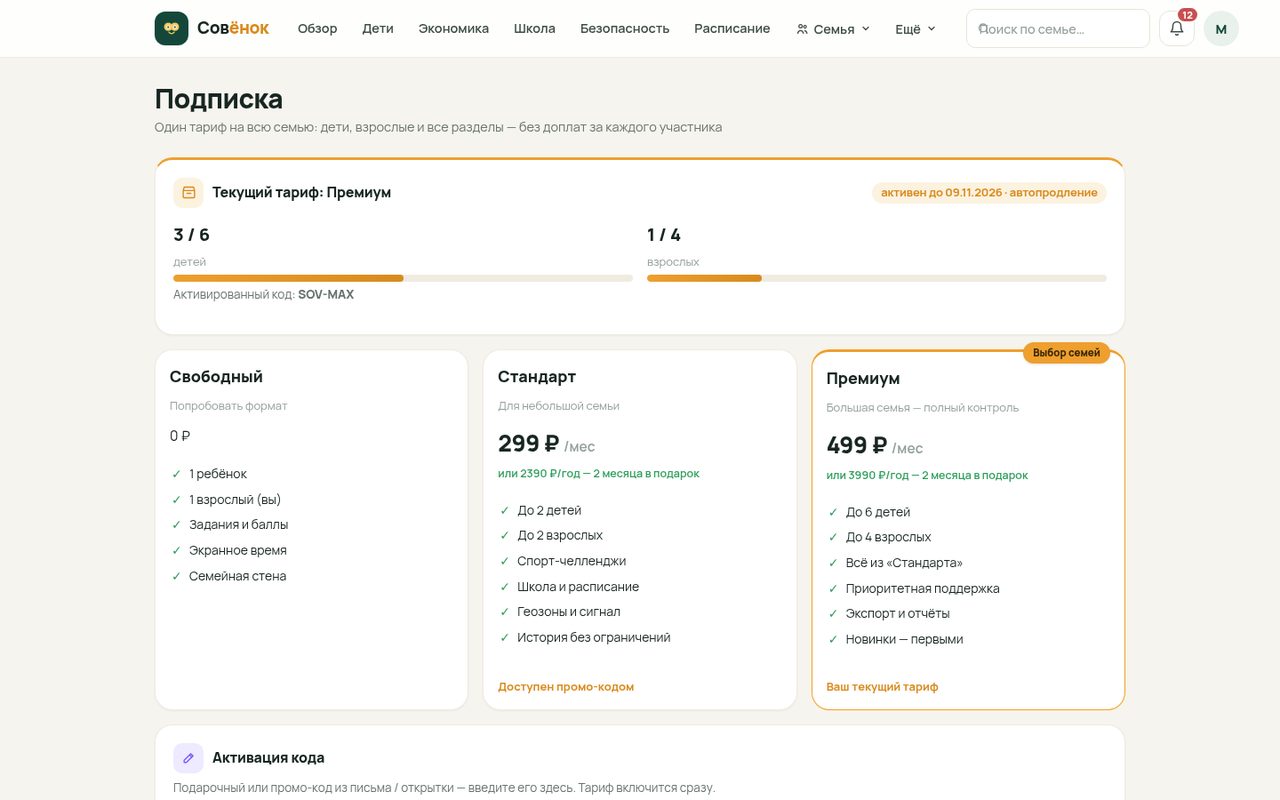Click the Геозоны и сигнал feature

pos(568,612)
